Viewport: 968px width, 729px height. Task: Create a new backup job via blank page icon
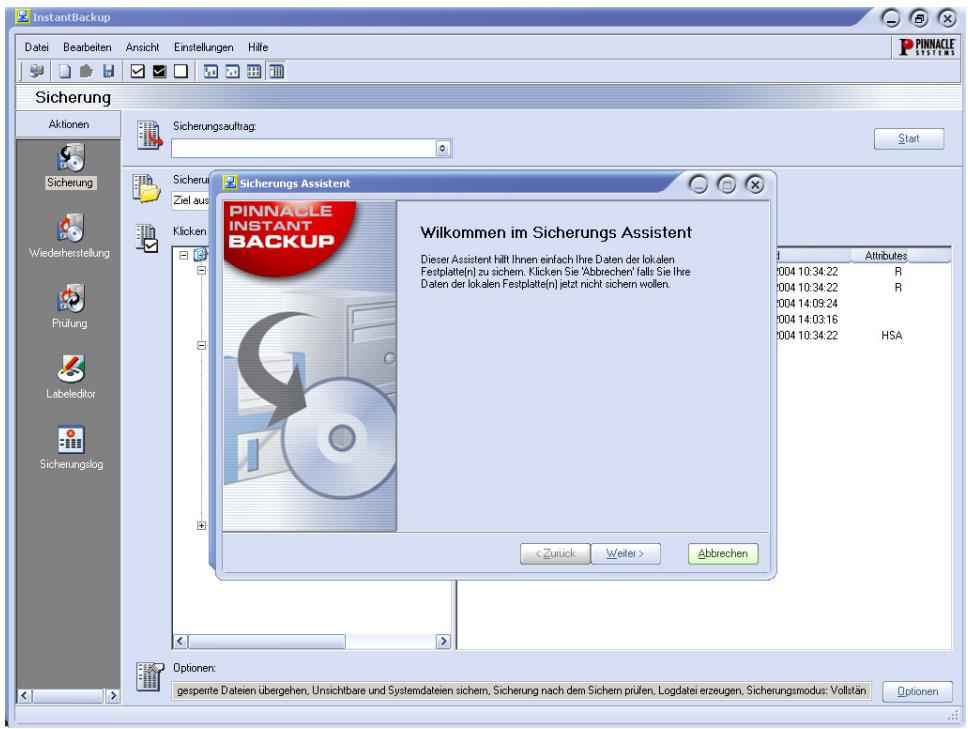pyautogui.click(x=65, y=71)
